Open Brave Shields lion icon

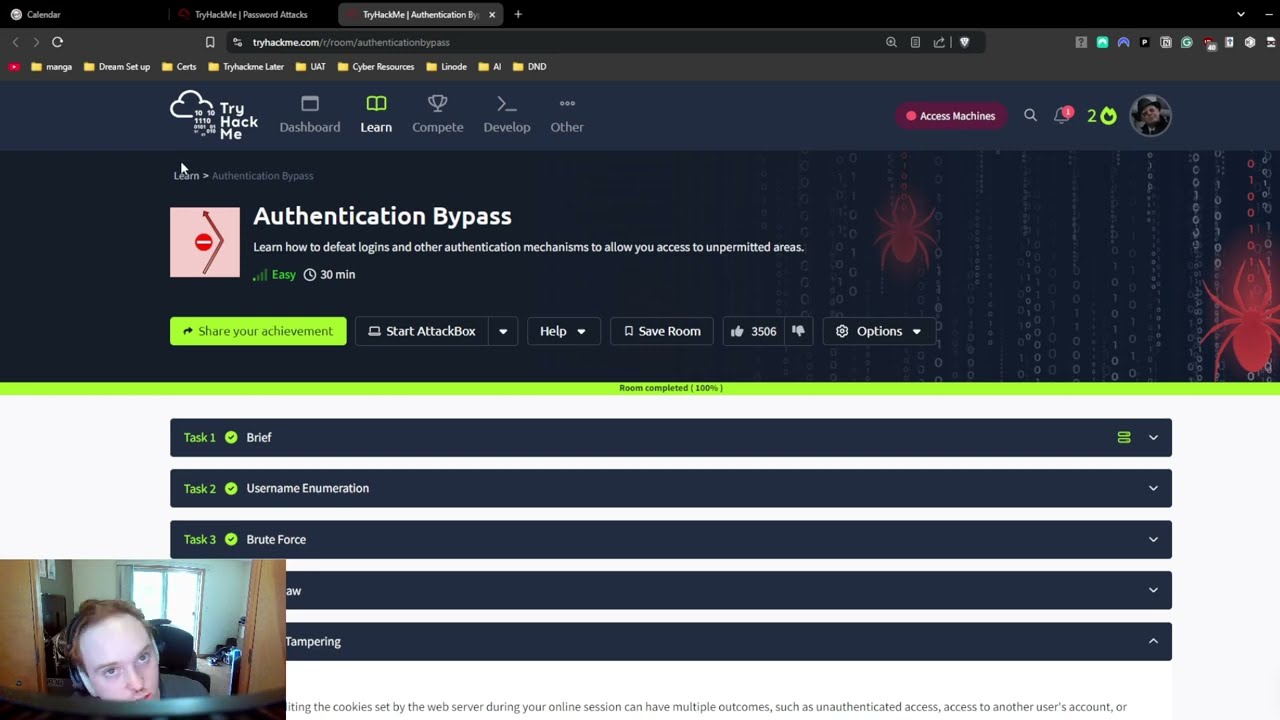tap(964, 42)
